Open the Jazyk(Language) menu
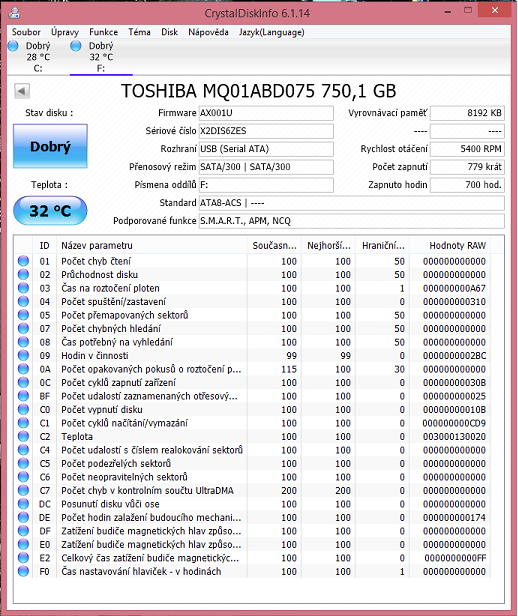This screenshot has width=518, height=616. [x=271, y=32]
